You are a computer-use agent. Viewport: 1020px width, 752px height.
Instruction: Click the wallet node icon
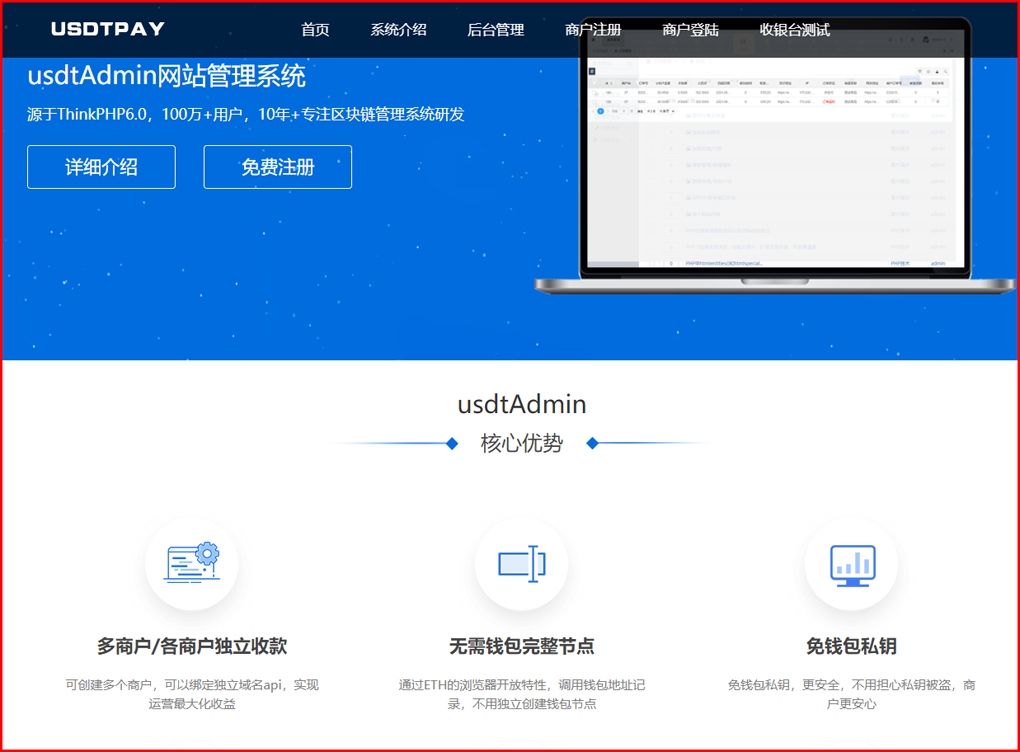click(522, 563)
